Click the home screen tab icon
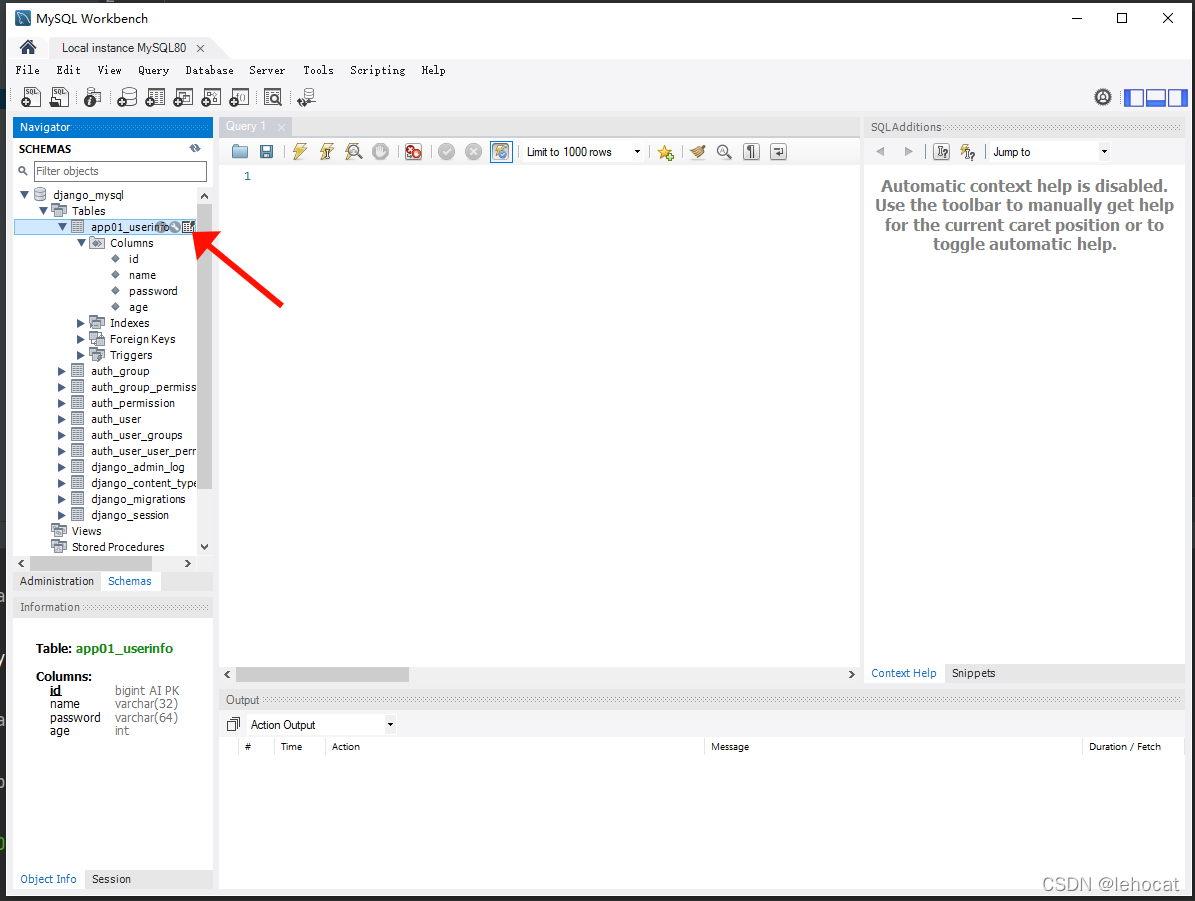Viewport: 1195px width, 901px height. click(28, 47)
